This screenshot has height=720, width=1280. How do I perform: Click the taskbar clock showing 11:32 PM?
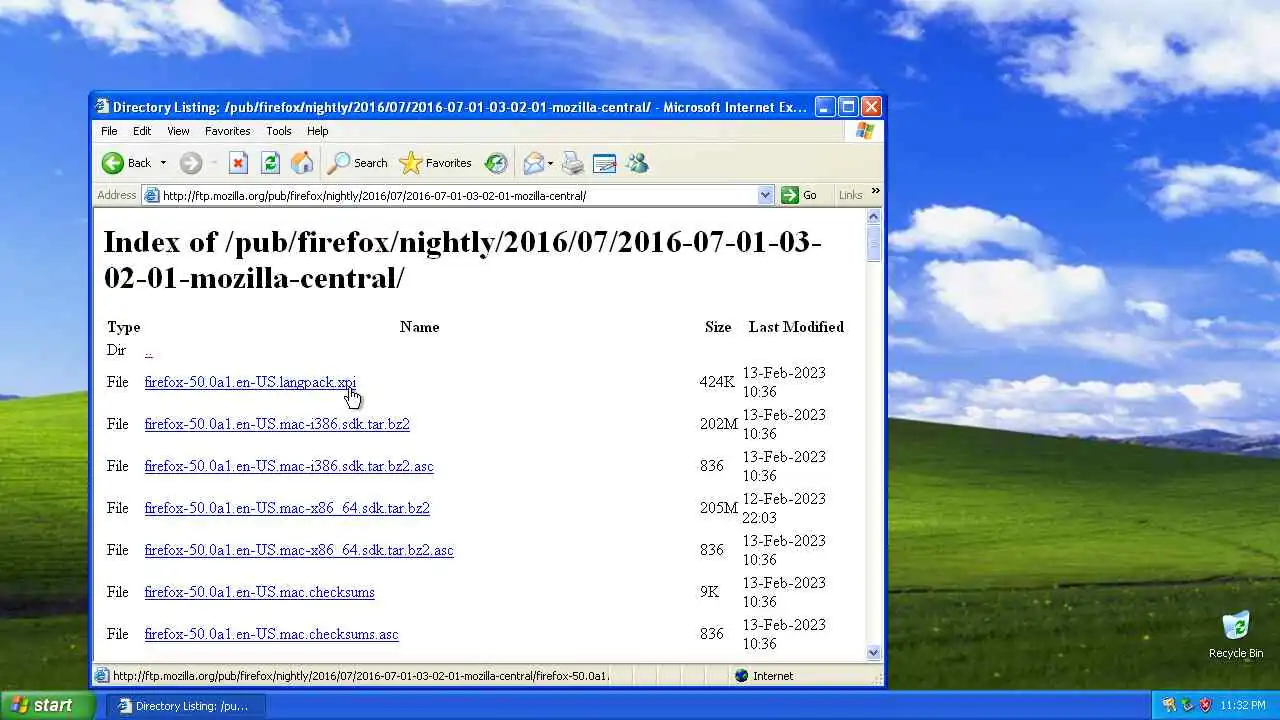coord(1243,705)
